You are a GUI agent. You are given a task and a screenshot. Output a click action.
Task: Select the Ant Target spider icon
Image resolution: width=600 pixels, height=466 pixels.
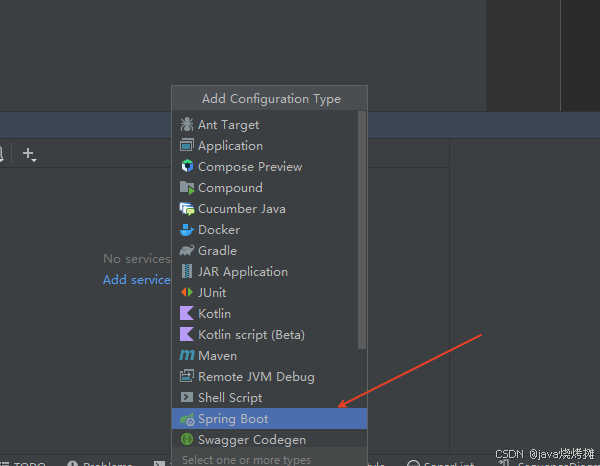point(187,124)
